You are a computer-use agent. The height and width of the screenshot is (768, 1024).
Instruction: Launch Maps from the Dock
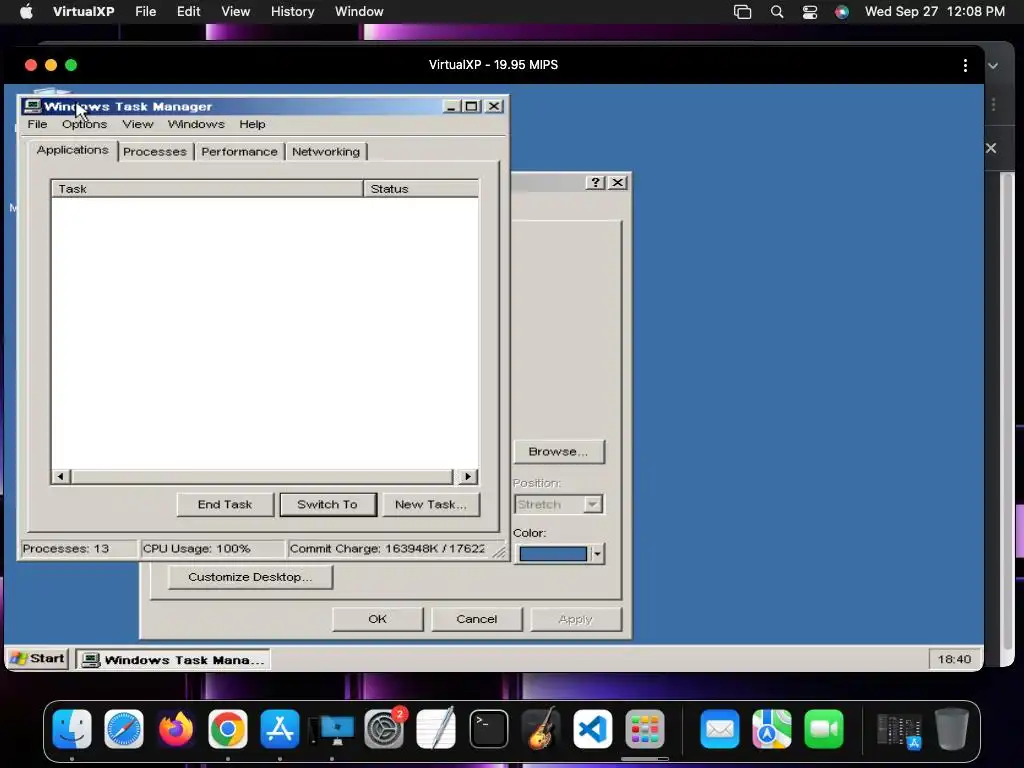click(771, 729)
